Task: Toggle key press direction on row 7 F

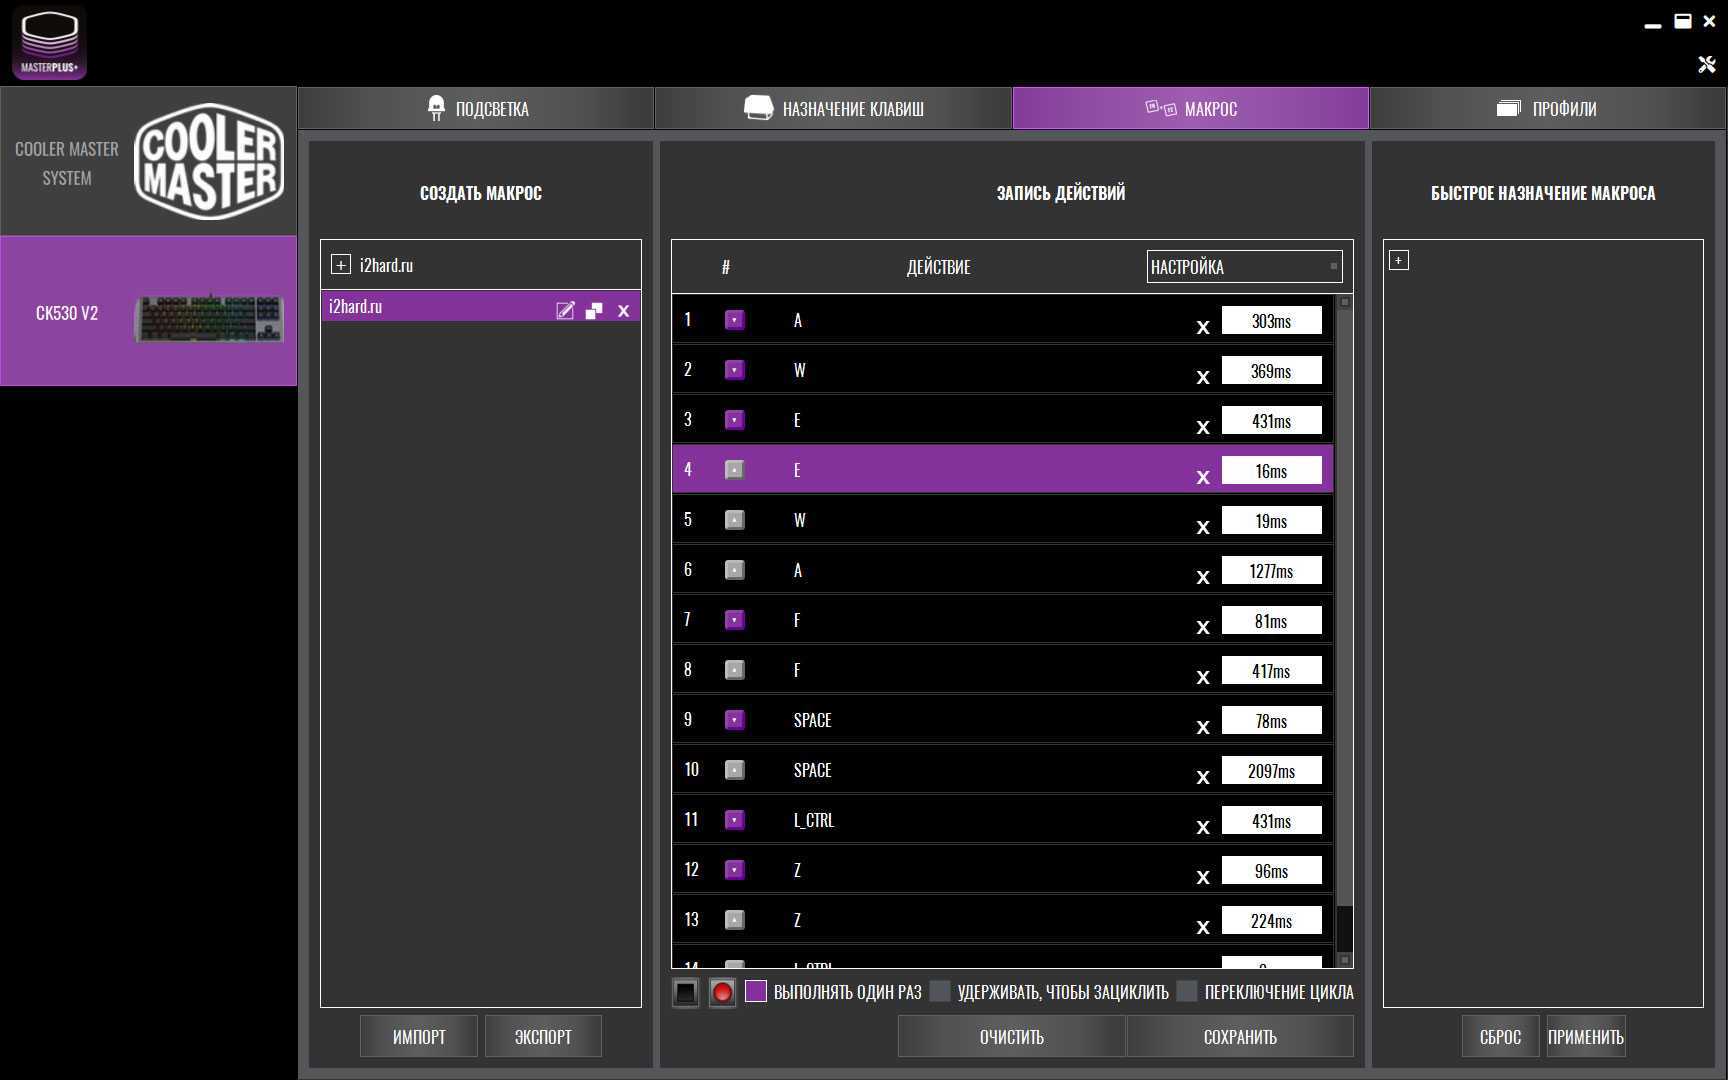Action: point(734,620)
